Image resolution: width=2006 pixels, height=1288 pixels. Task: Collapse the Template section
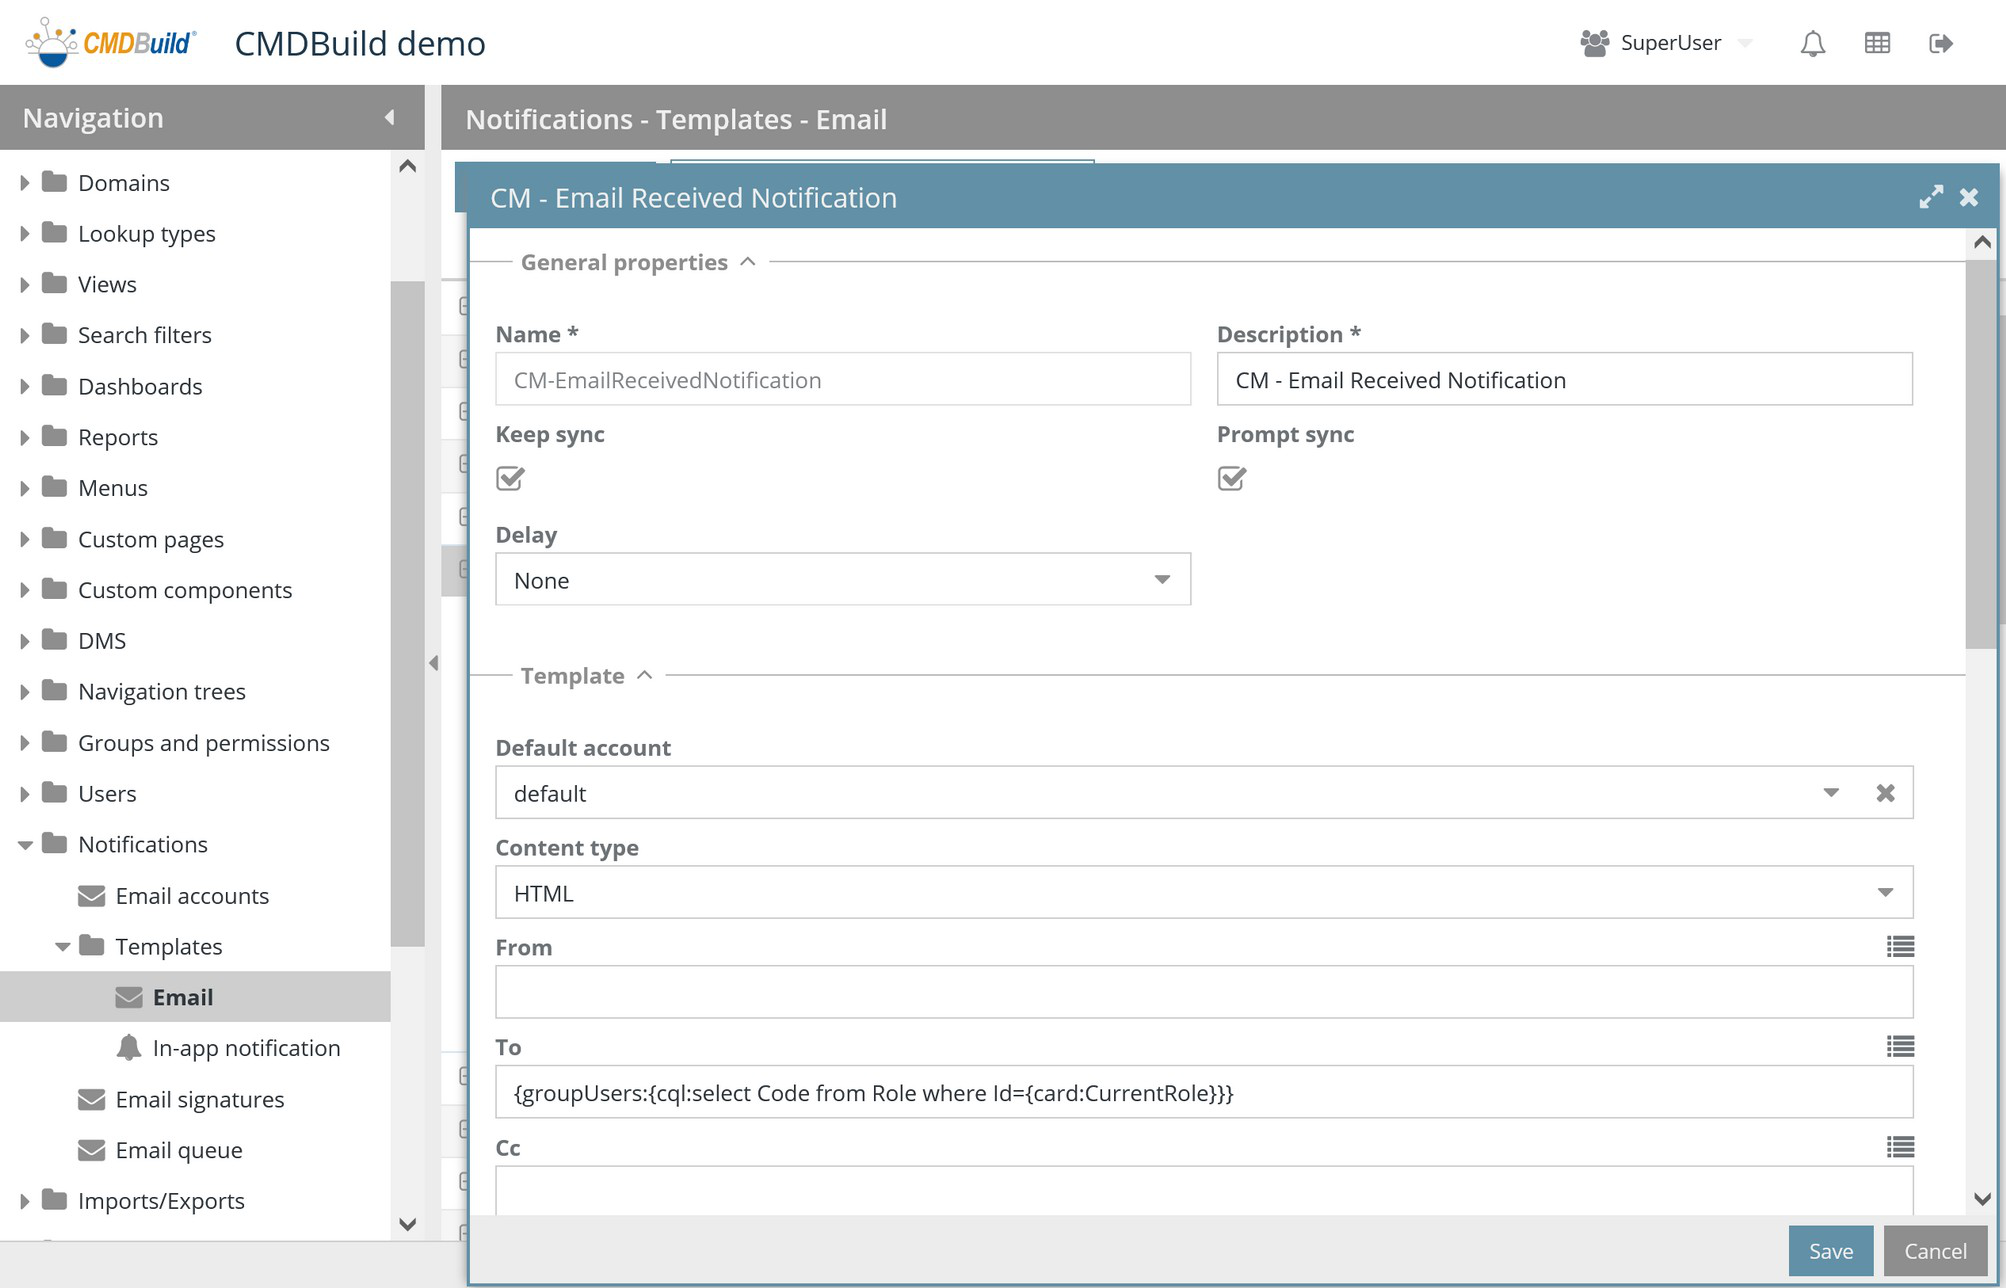(644, 676)
